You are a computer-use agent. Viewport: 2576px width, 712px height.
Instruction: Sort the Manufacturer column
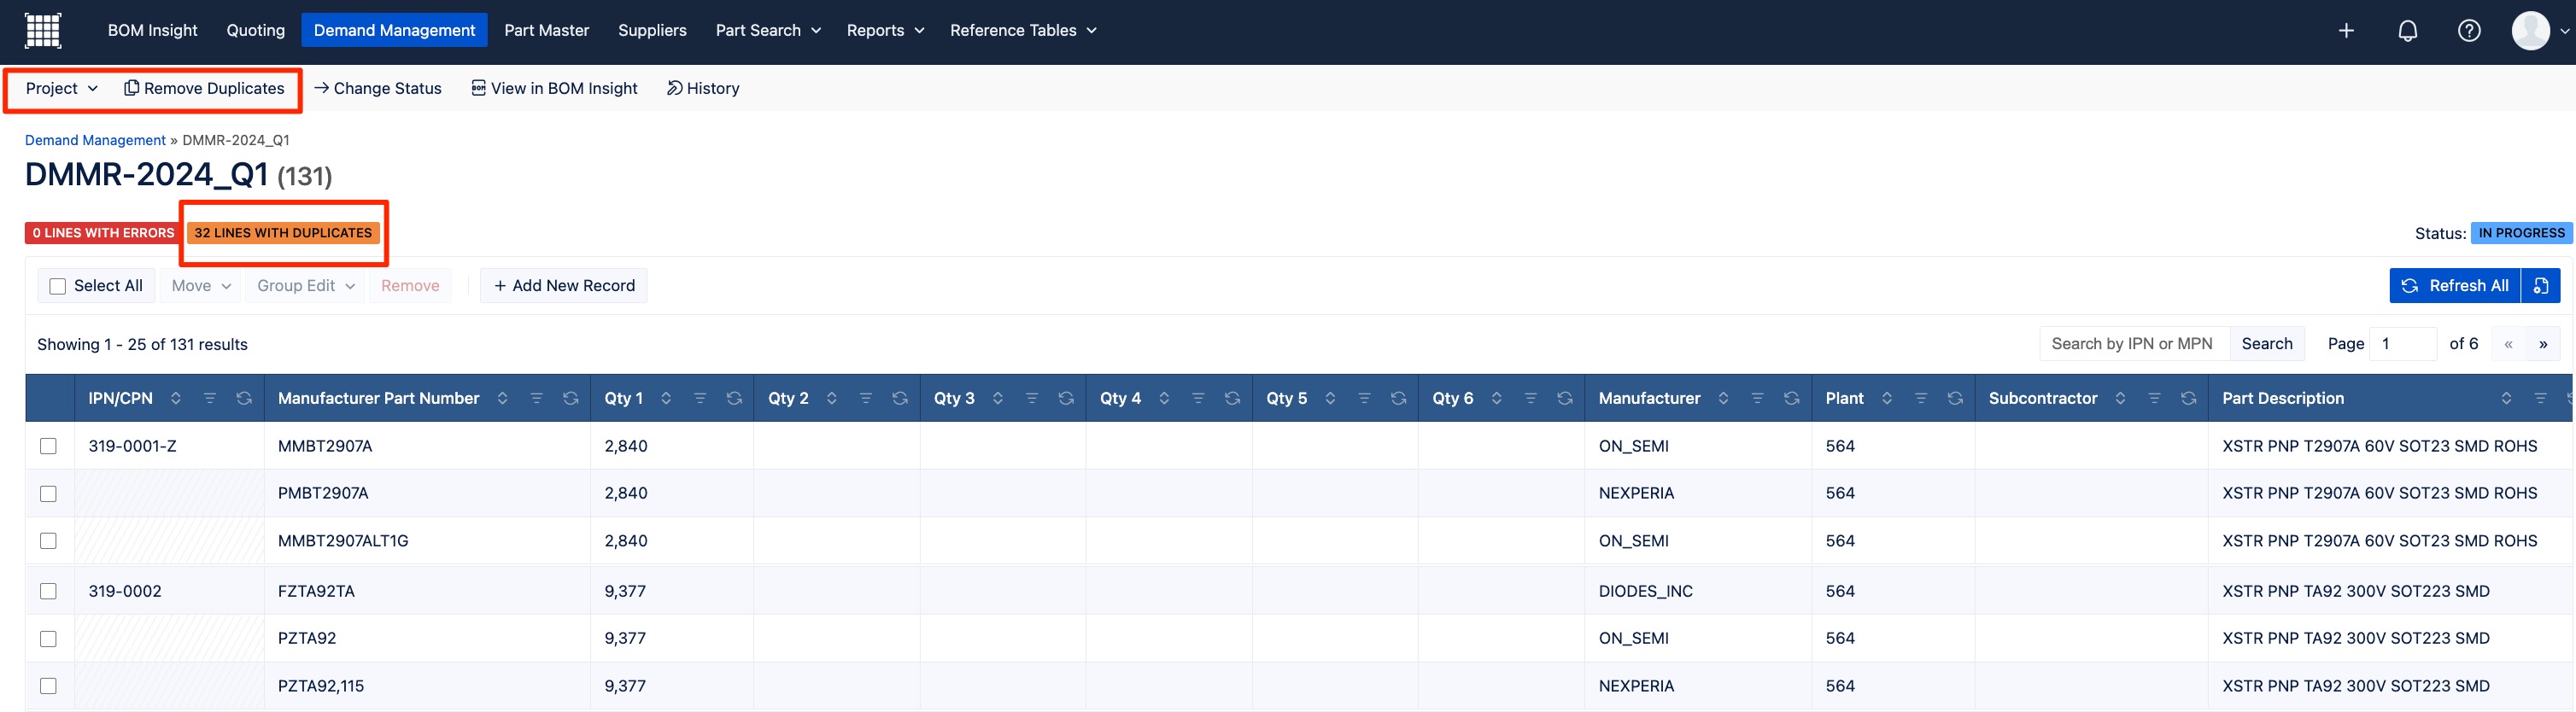click(x=1723, y=398)
